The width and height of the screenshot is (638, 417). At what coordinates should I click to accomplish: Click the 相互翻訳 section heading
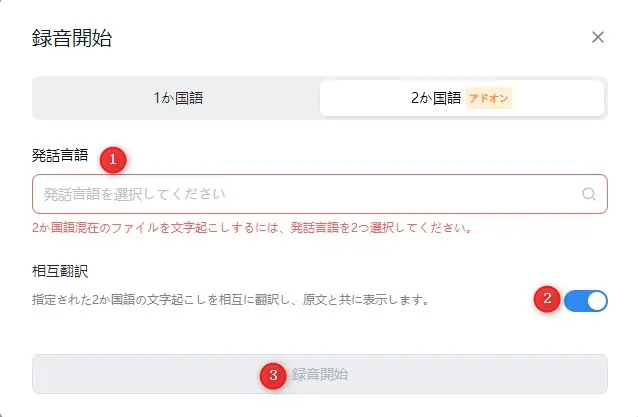point(60,271)
